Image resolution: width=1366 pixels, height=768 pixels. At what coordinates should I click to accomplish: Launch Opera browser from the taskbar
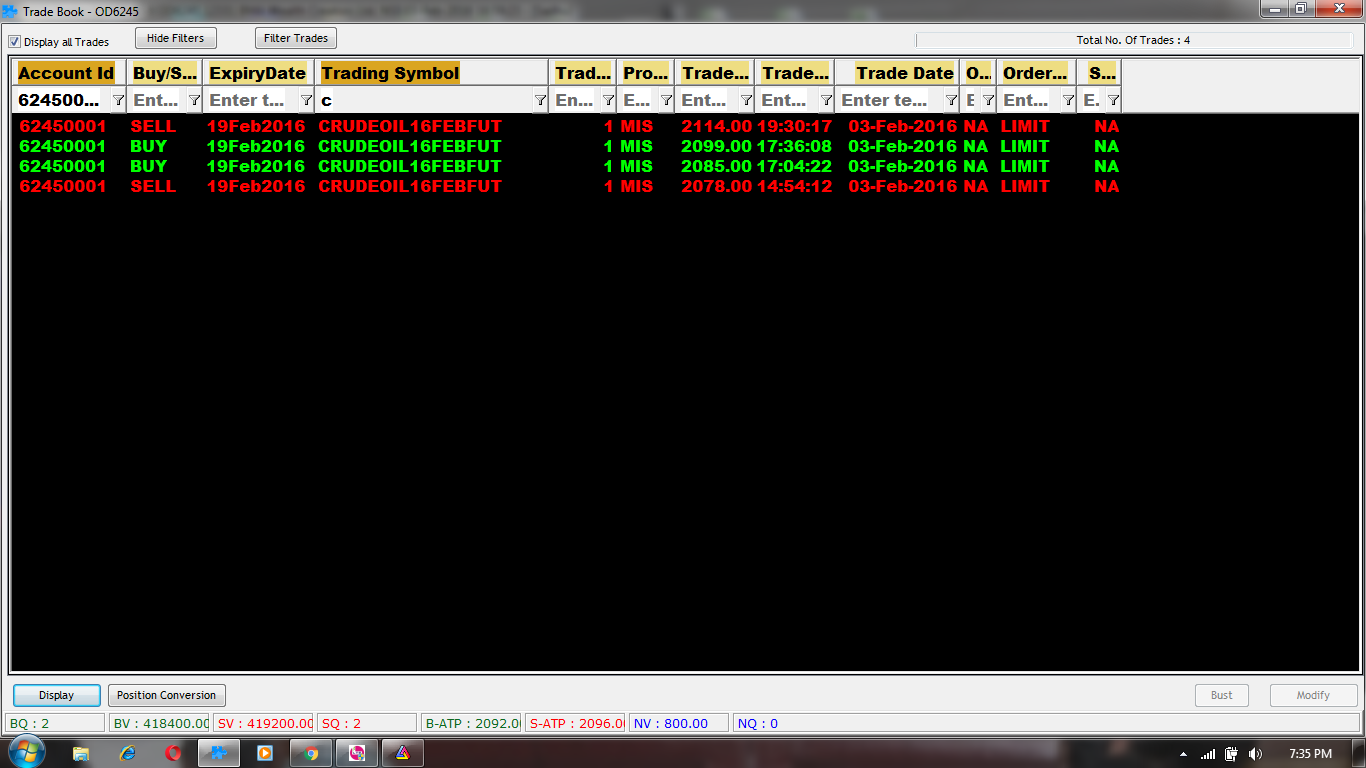pyautogui.click(x=173, y=753)
